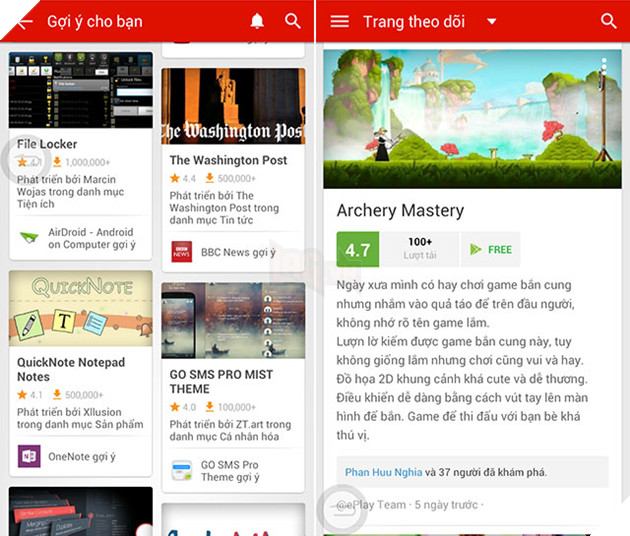This screenshot has width=630, height=536.
Task: Open search in Gợi ý cho bạn header
Action: (292, 21)
